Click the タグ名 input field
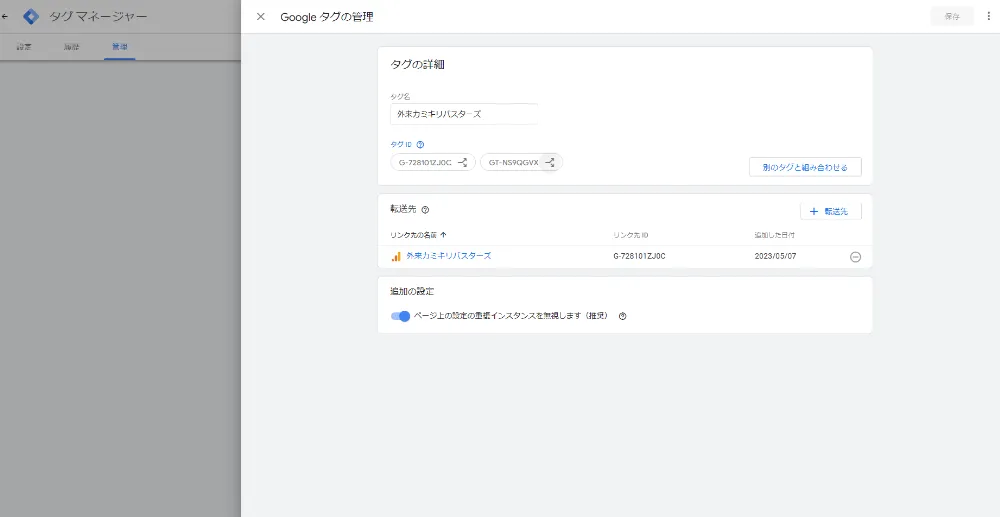1000x517 pixels. [x=464, y=114]
